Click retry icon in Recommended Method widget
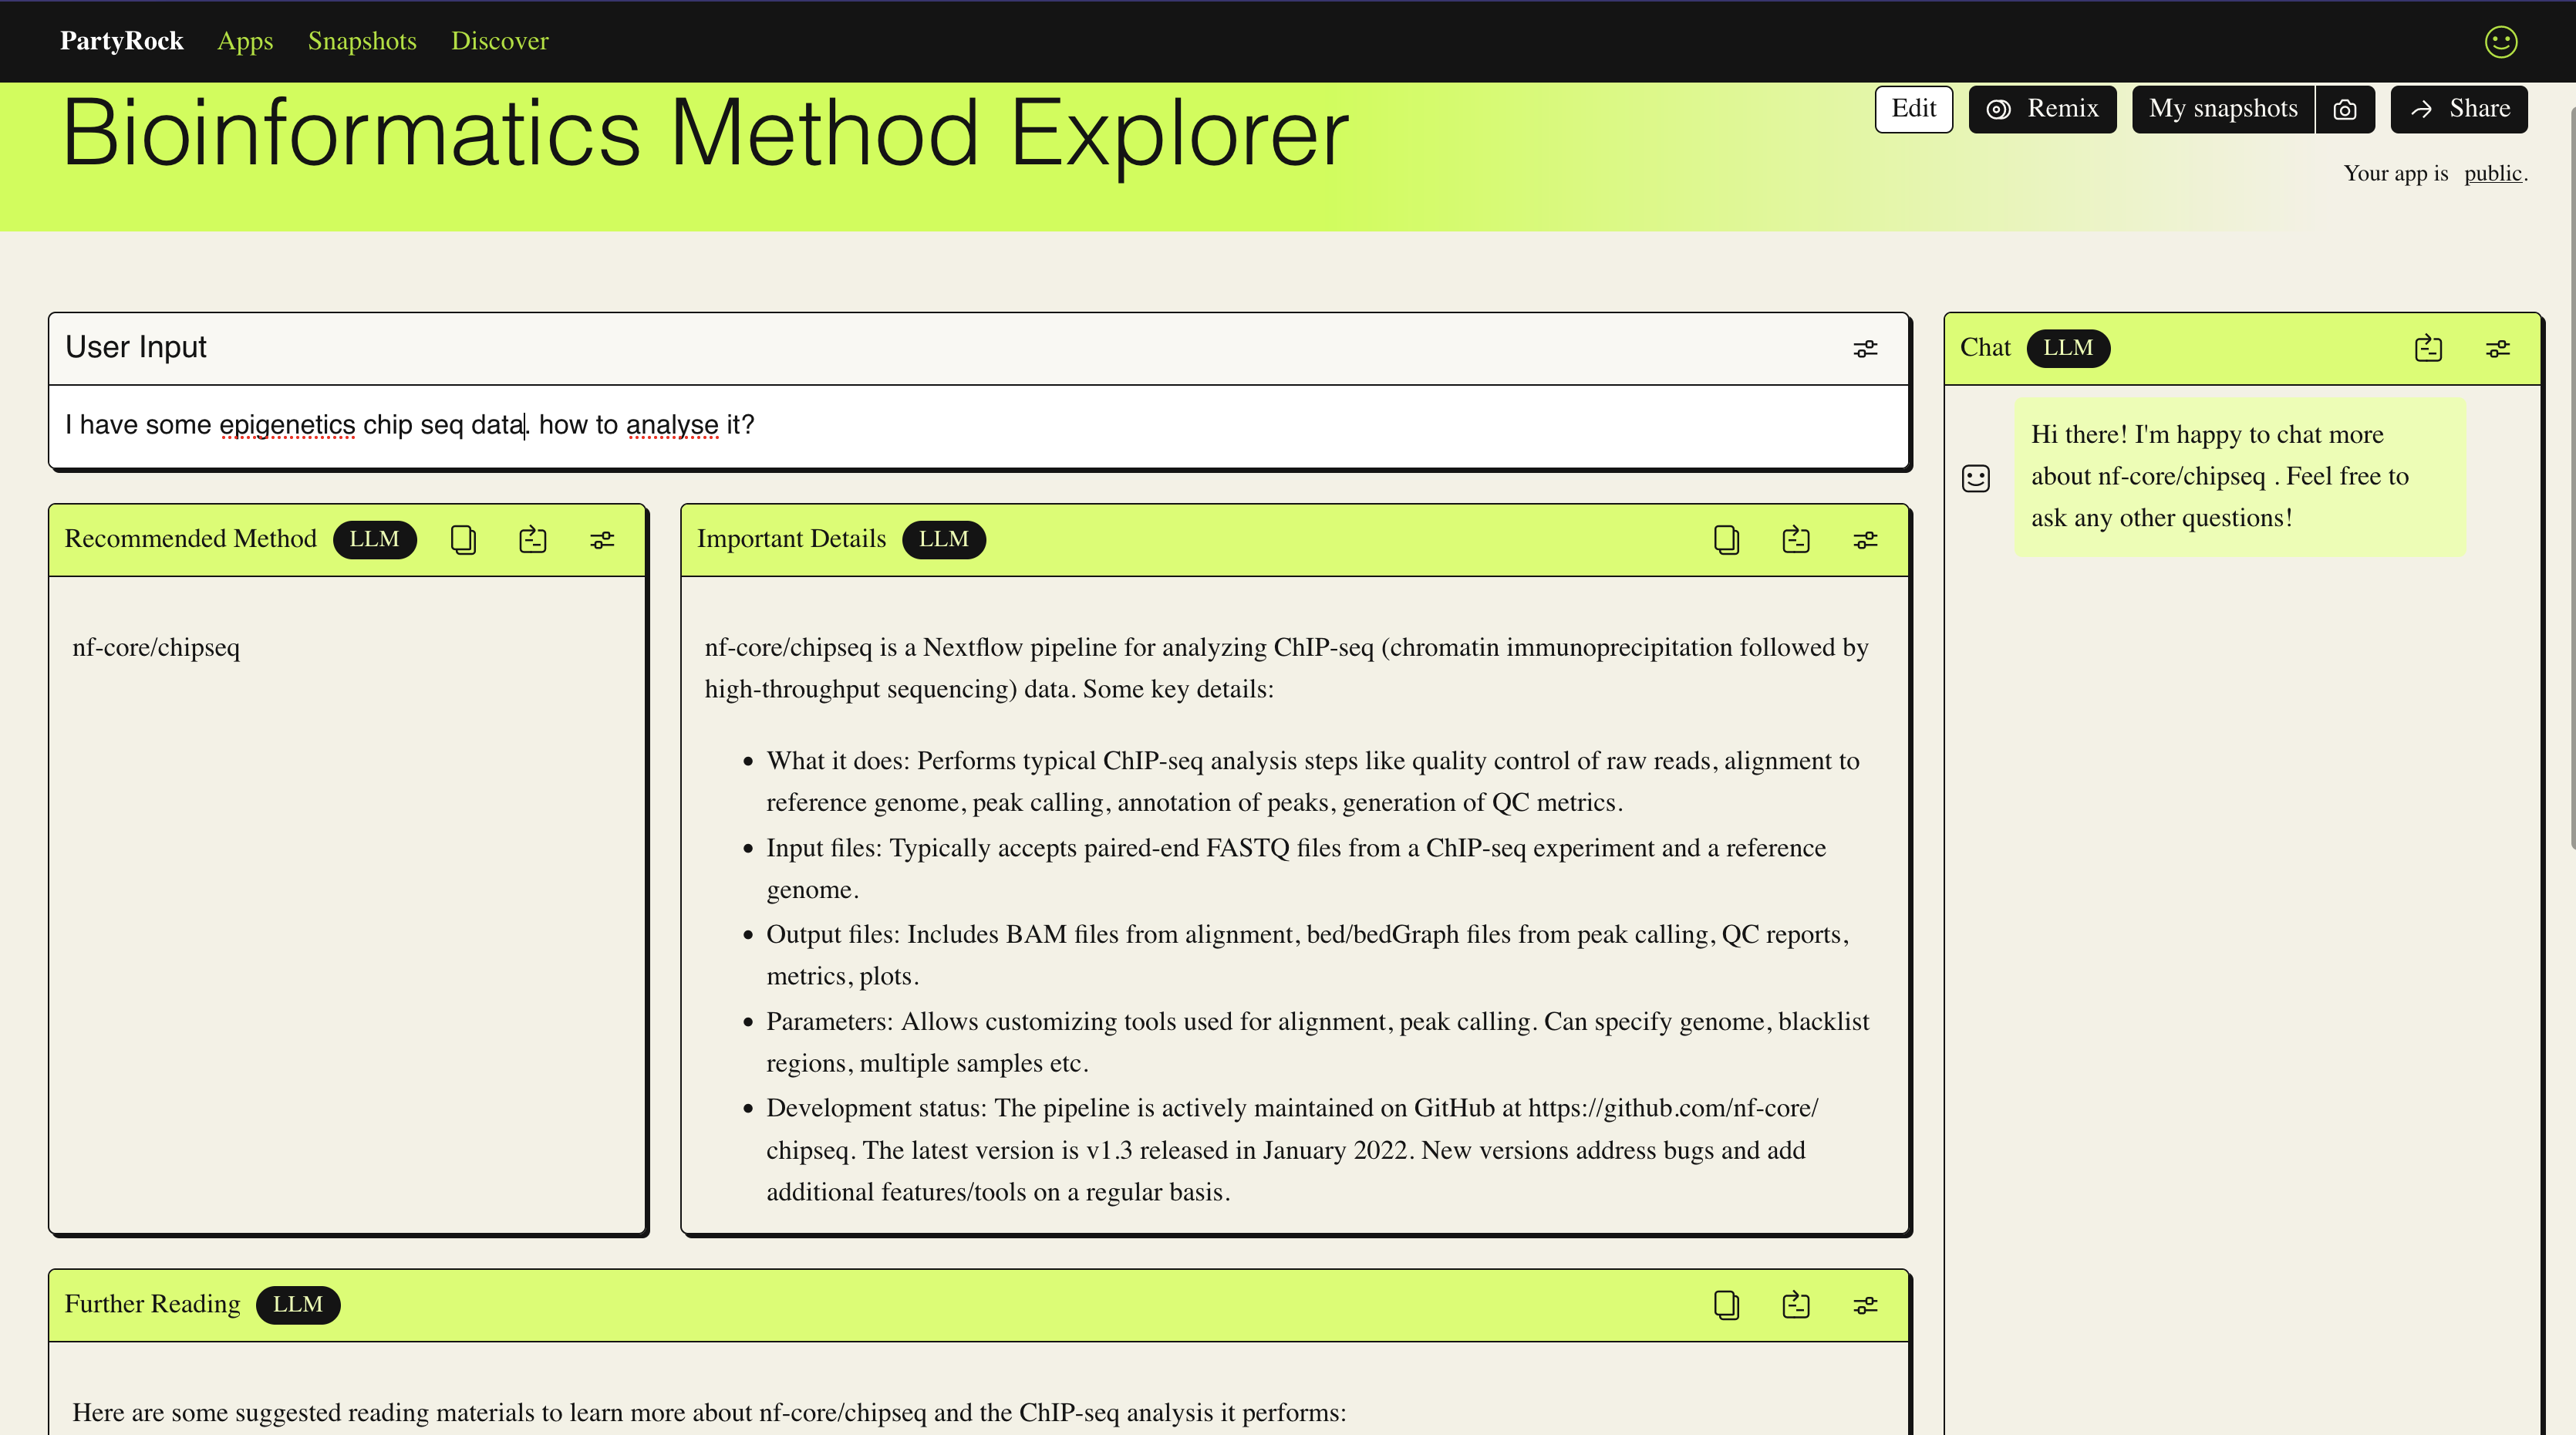Viewport: 2576px width, 1435px height. (533, 540)
